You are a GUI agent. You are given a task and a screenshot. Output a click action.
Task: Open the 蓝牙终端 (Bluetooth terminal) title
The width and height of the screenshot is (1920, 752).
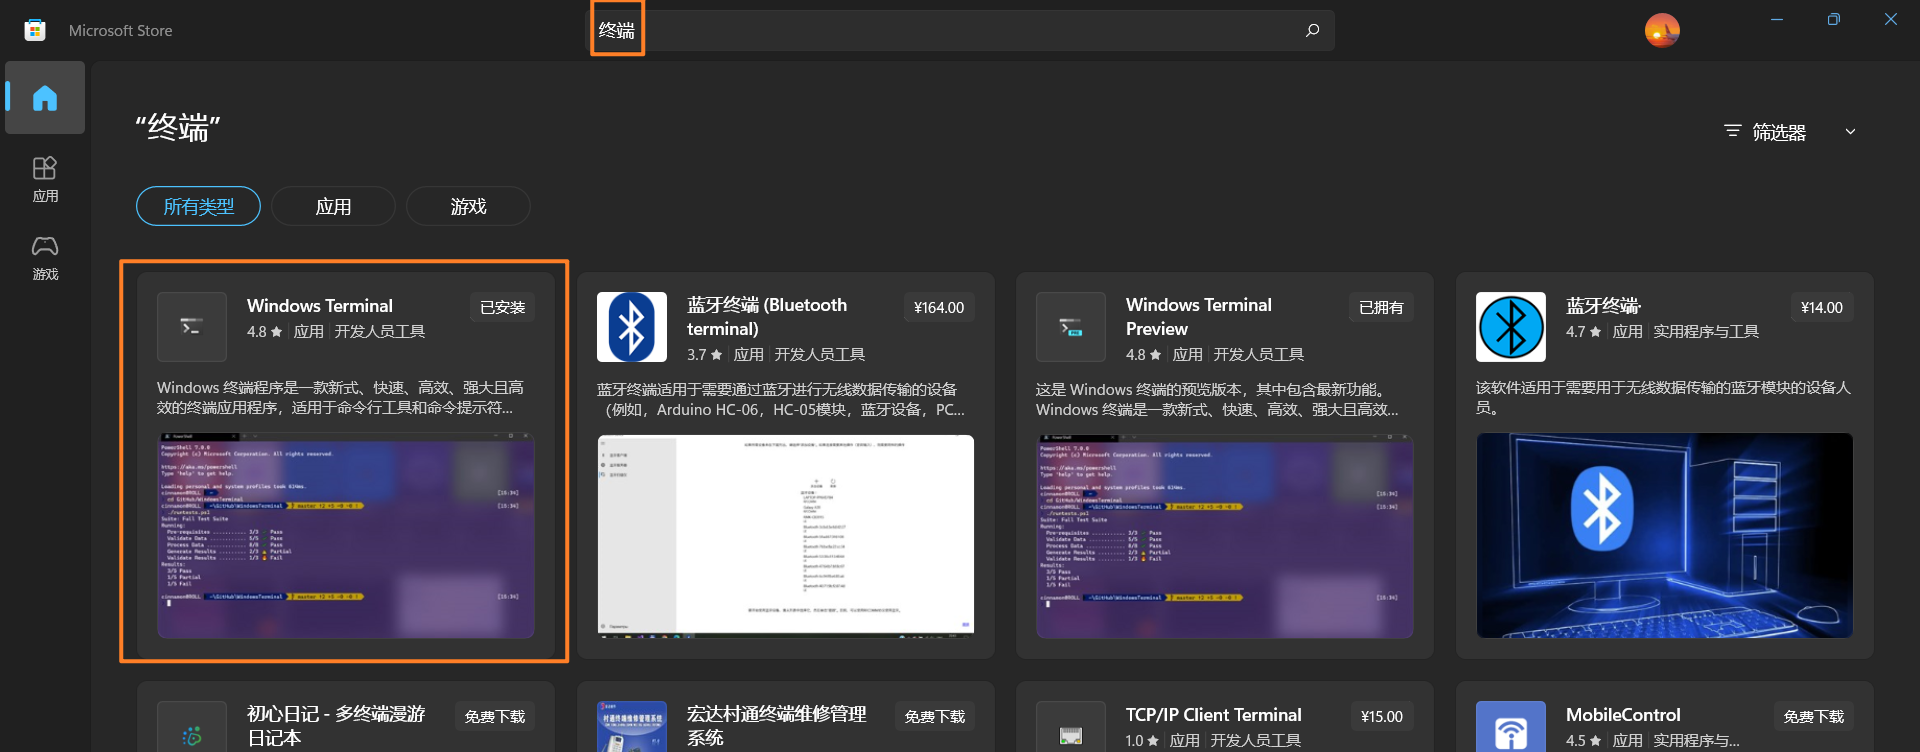coord(767,317)
